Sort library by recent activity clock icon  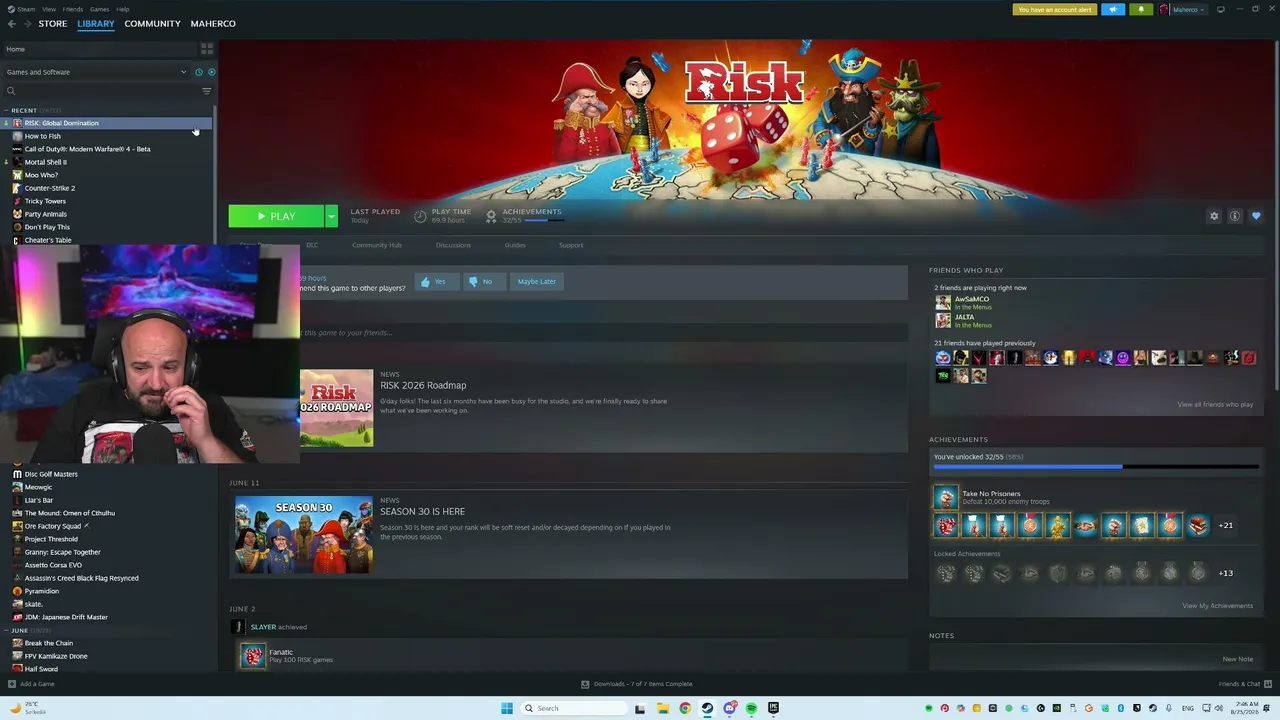199,72
